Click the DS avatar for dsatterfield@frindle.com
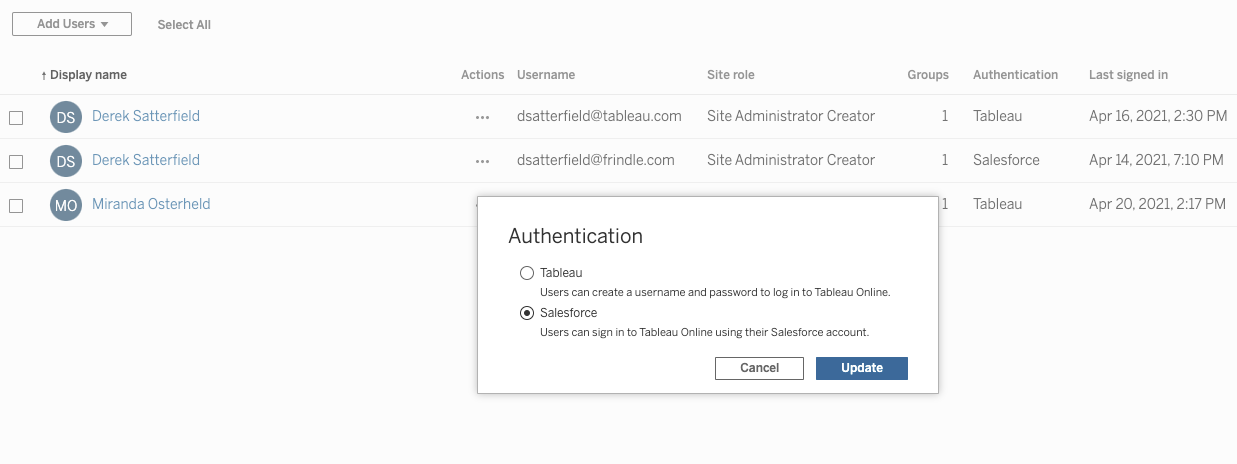The width and height of the screenshot is (1237, 464). [65, 161]
